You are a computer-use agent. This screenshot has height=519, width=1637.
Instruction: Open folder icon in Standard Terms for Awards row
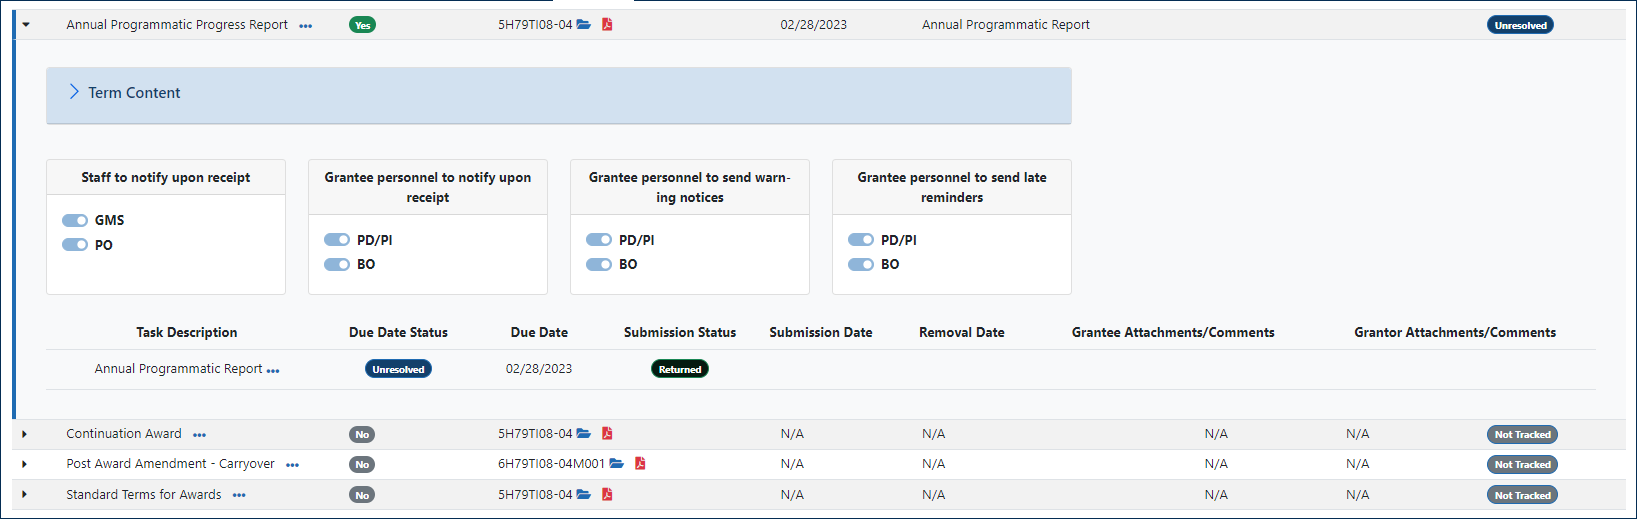[584, 494]
